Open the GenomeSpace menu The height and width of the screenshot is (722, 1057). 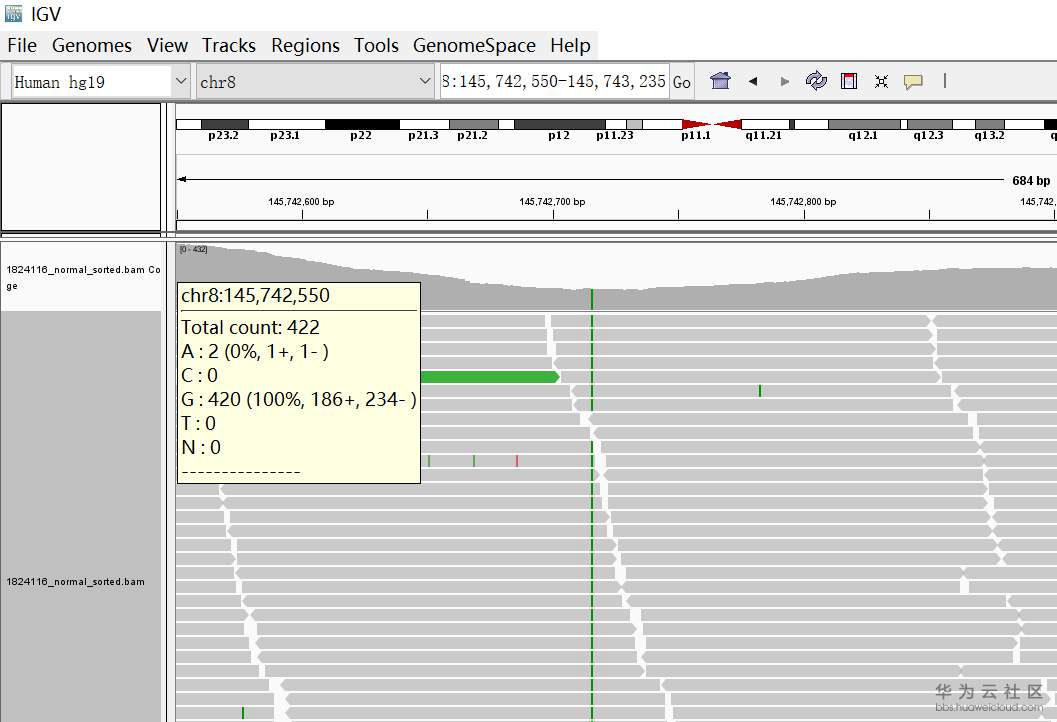pyautogui.click(x=474, y=45)
